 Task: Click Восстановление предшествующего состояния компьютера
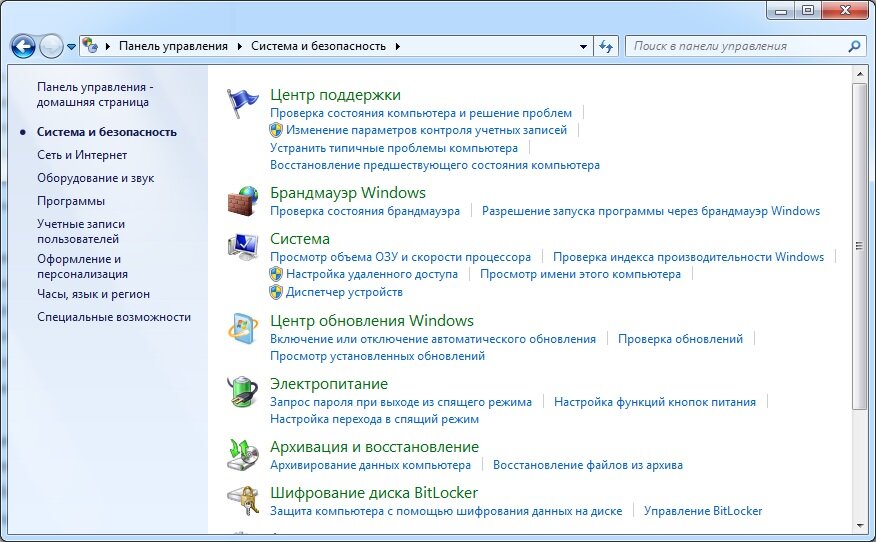[x=435, y=165]
